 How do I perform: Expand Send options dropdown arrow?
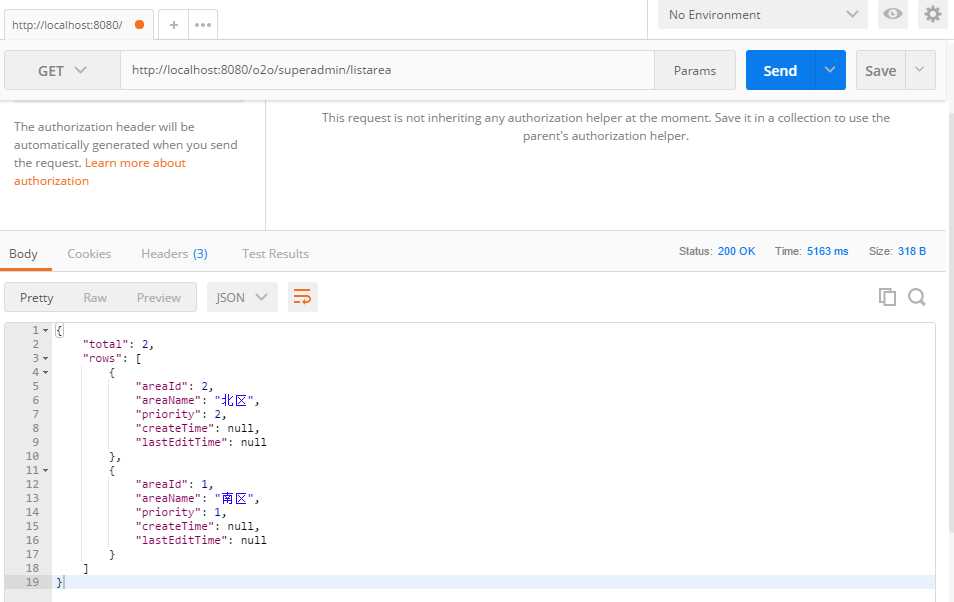pyautogui.click(x=830, y=70)
